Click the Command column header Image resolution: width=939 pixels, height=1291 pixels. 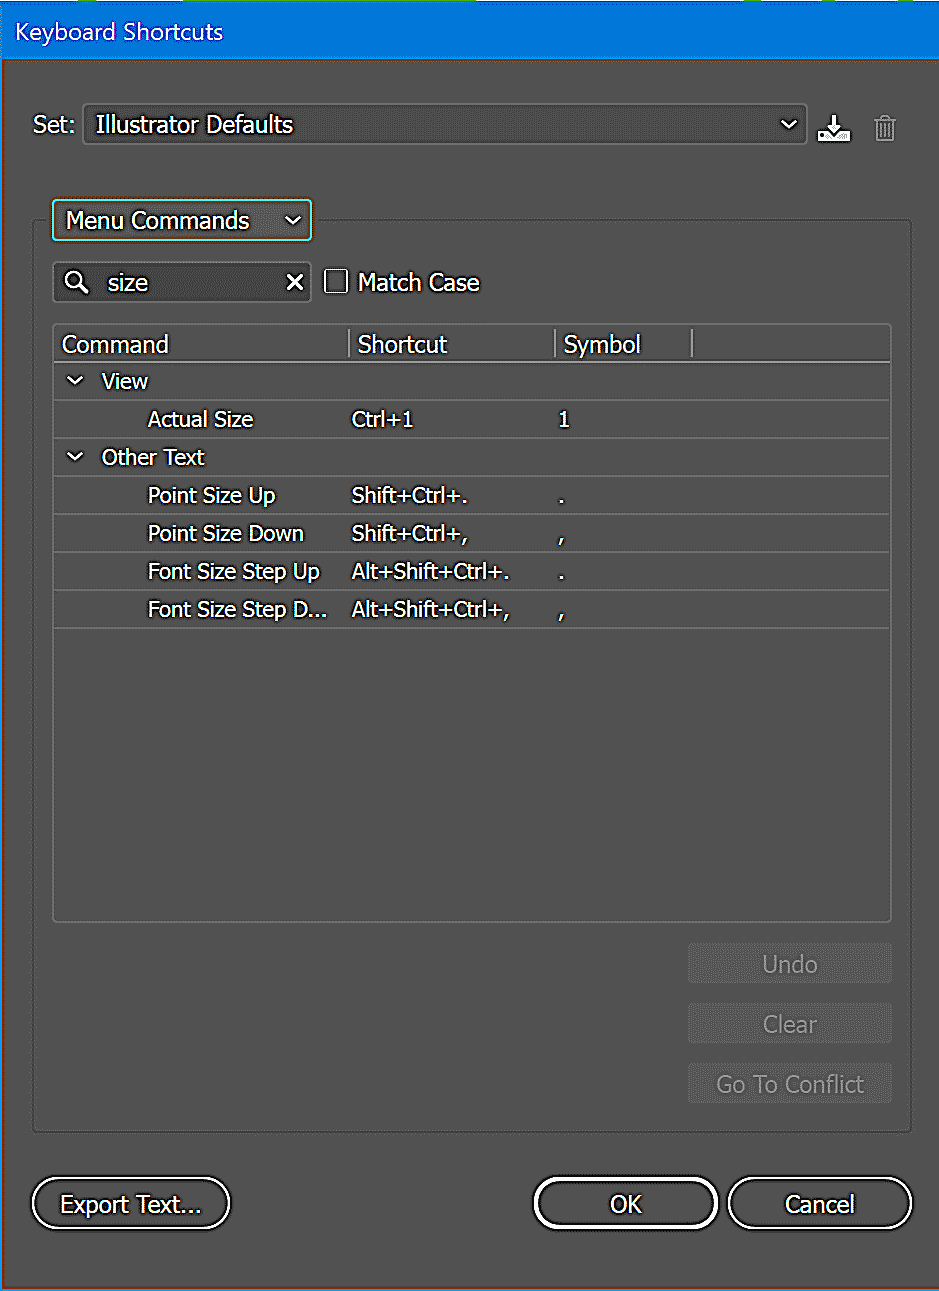coord(115,344)
